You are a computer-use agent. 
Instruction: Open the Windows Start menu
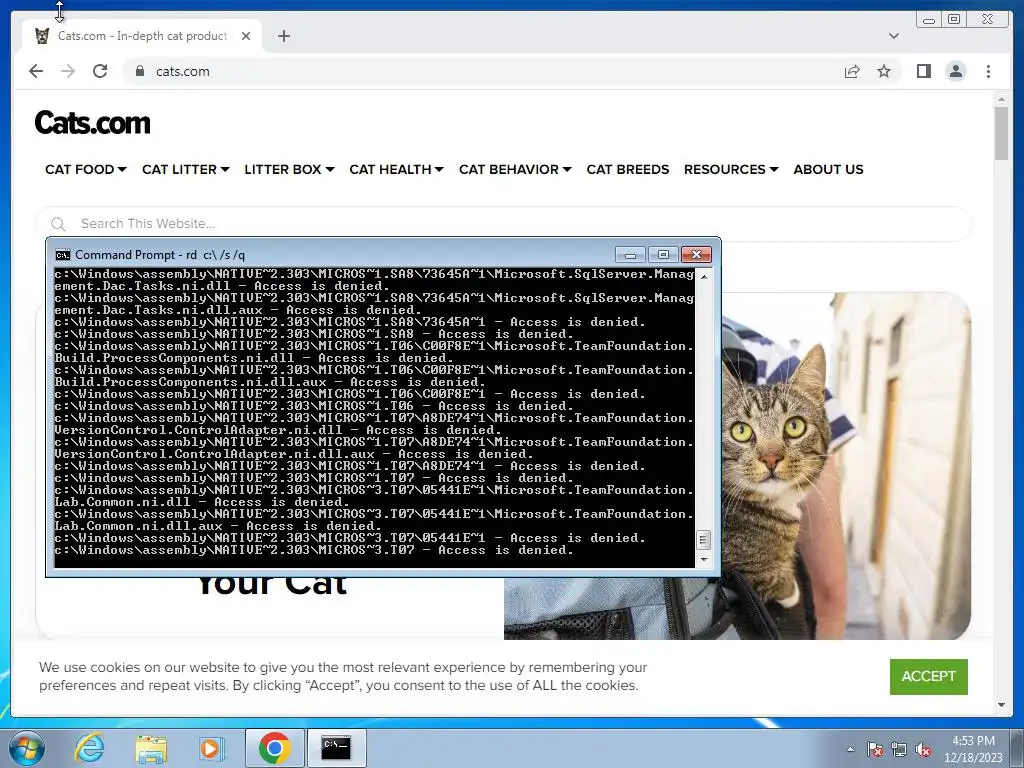[26, 748]
